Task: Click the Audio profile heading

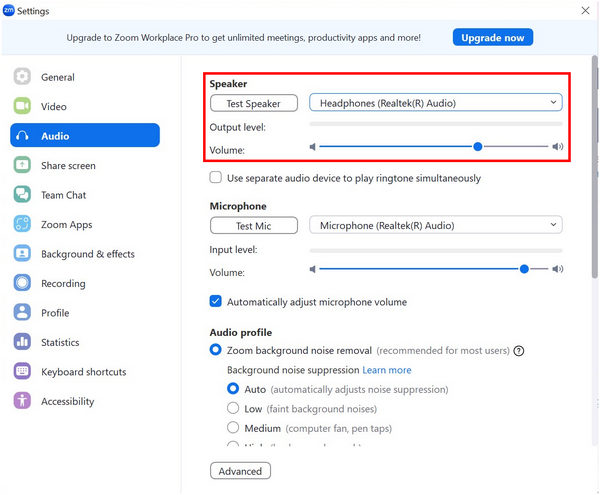Action: (x=241, y=332)
